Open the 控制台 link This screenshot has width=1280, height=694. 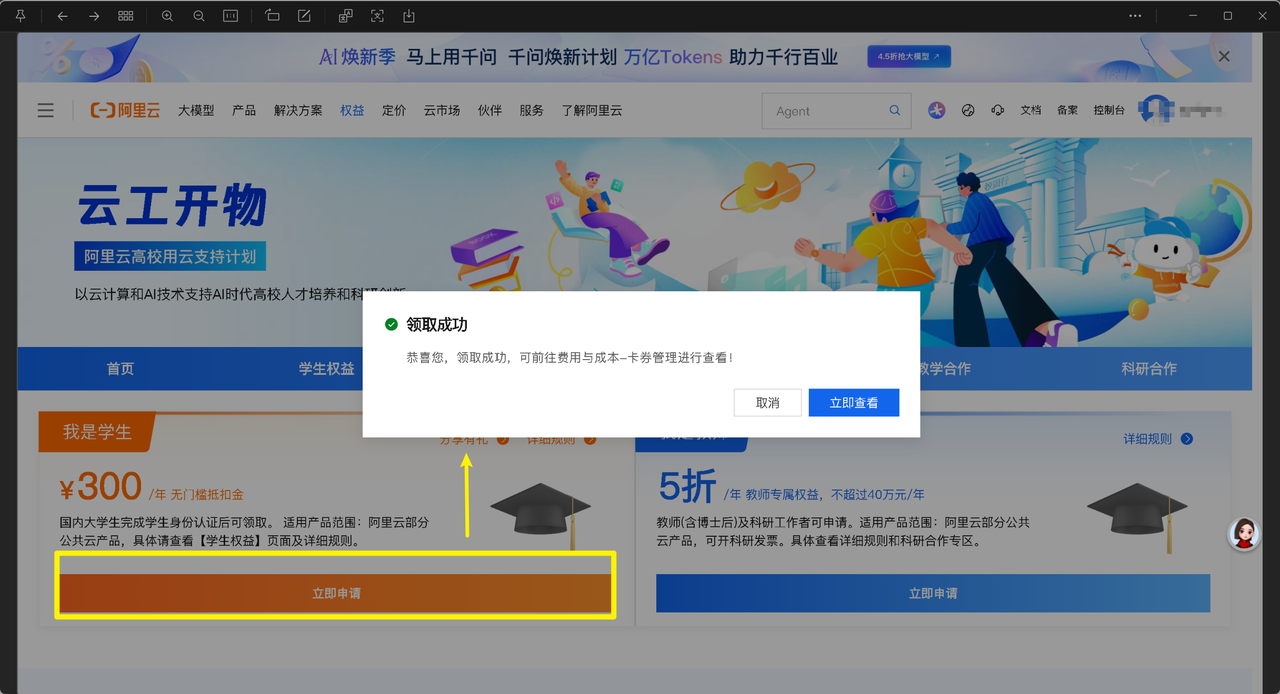click(1109, 110)
